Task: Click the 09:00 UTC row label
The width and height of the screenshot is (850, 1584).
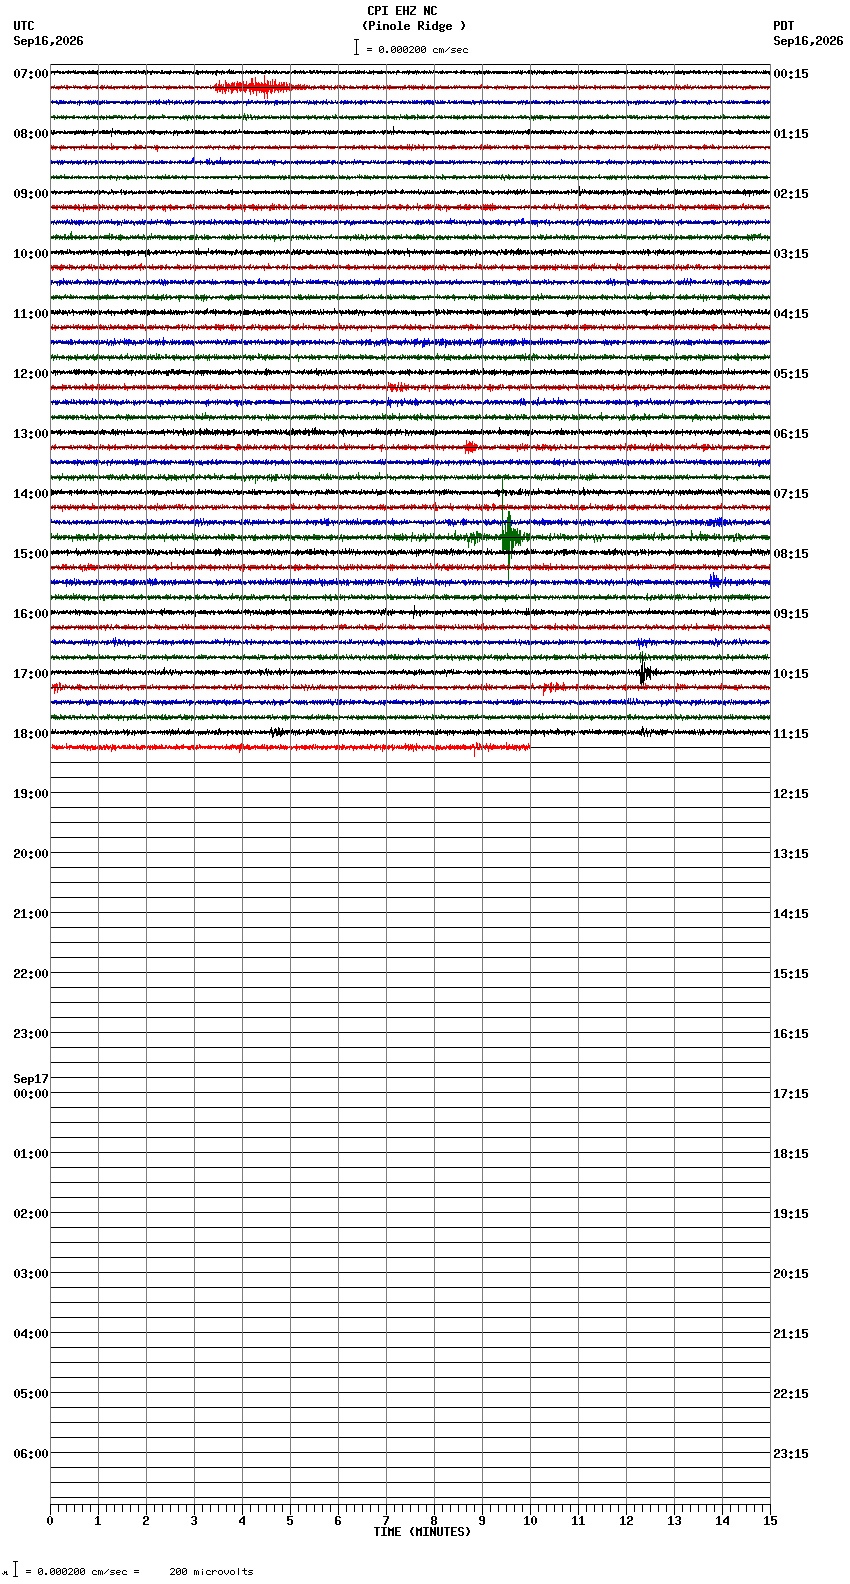Action: [31, 194]
